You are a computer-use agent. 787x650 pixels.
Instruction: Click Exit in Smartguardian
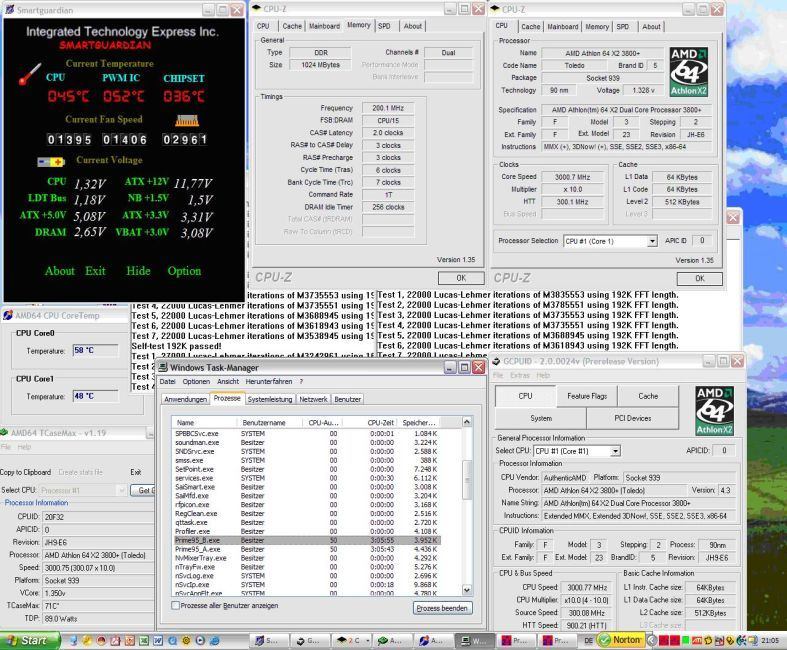[x=95, y=271]
